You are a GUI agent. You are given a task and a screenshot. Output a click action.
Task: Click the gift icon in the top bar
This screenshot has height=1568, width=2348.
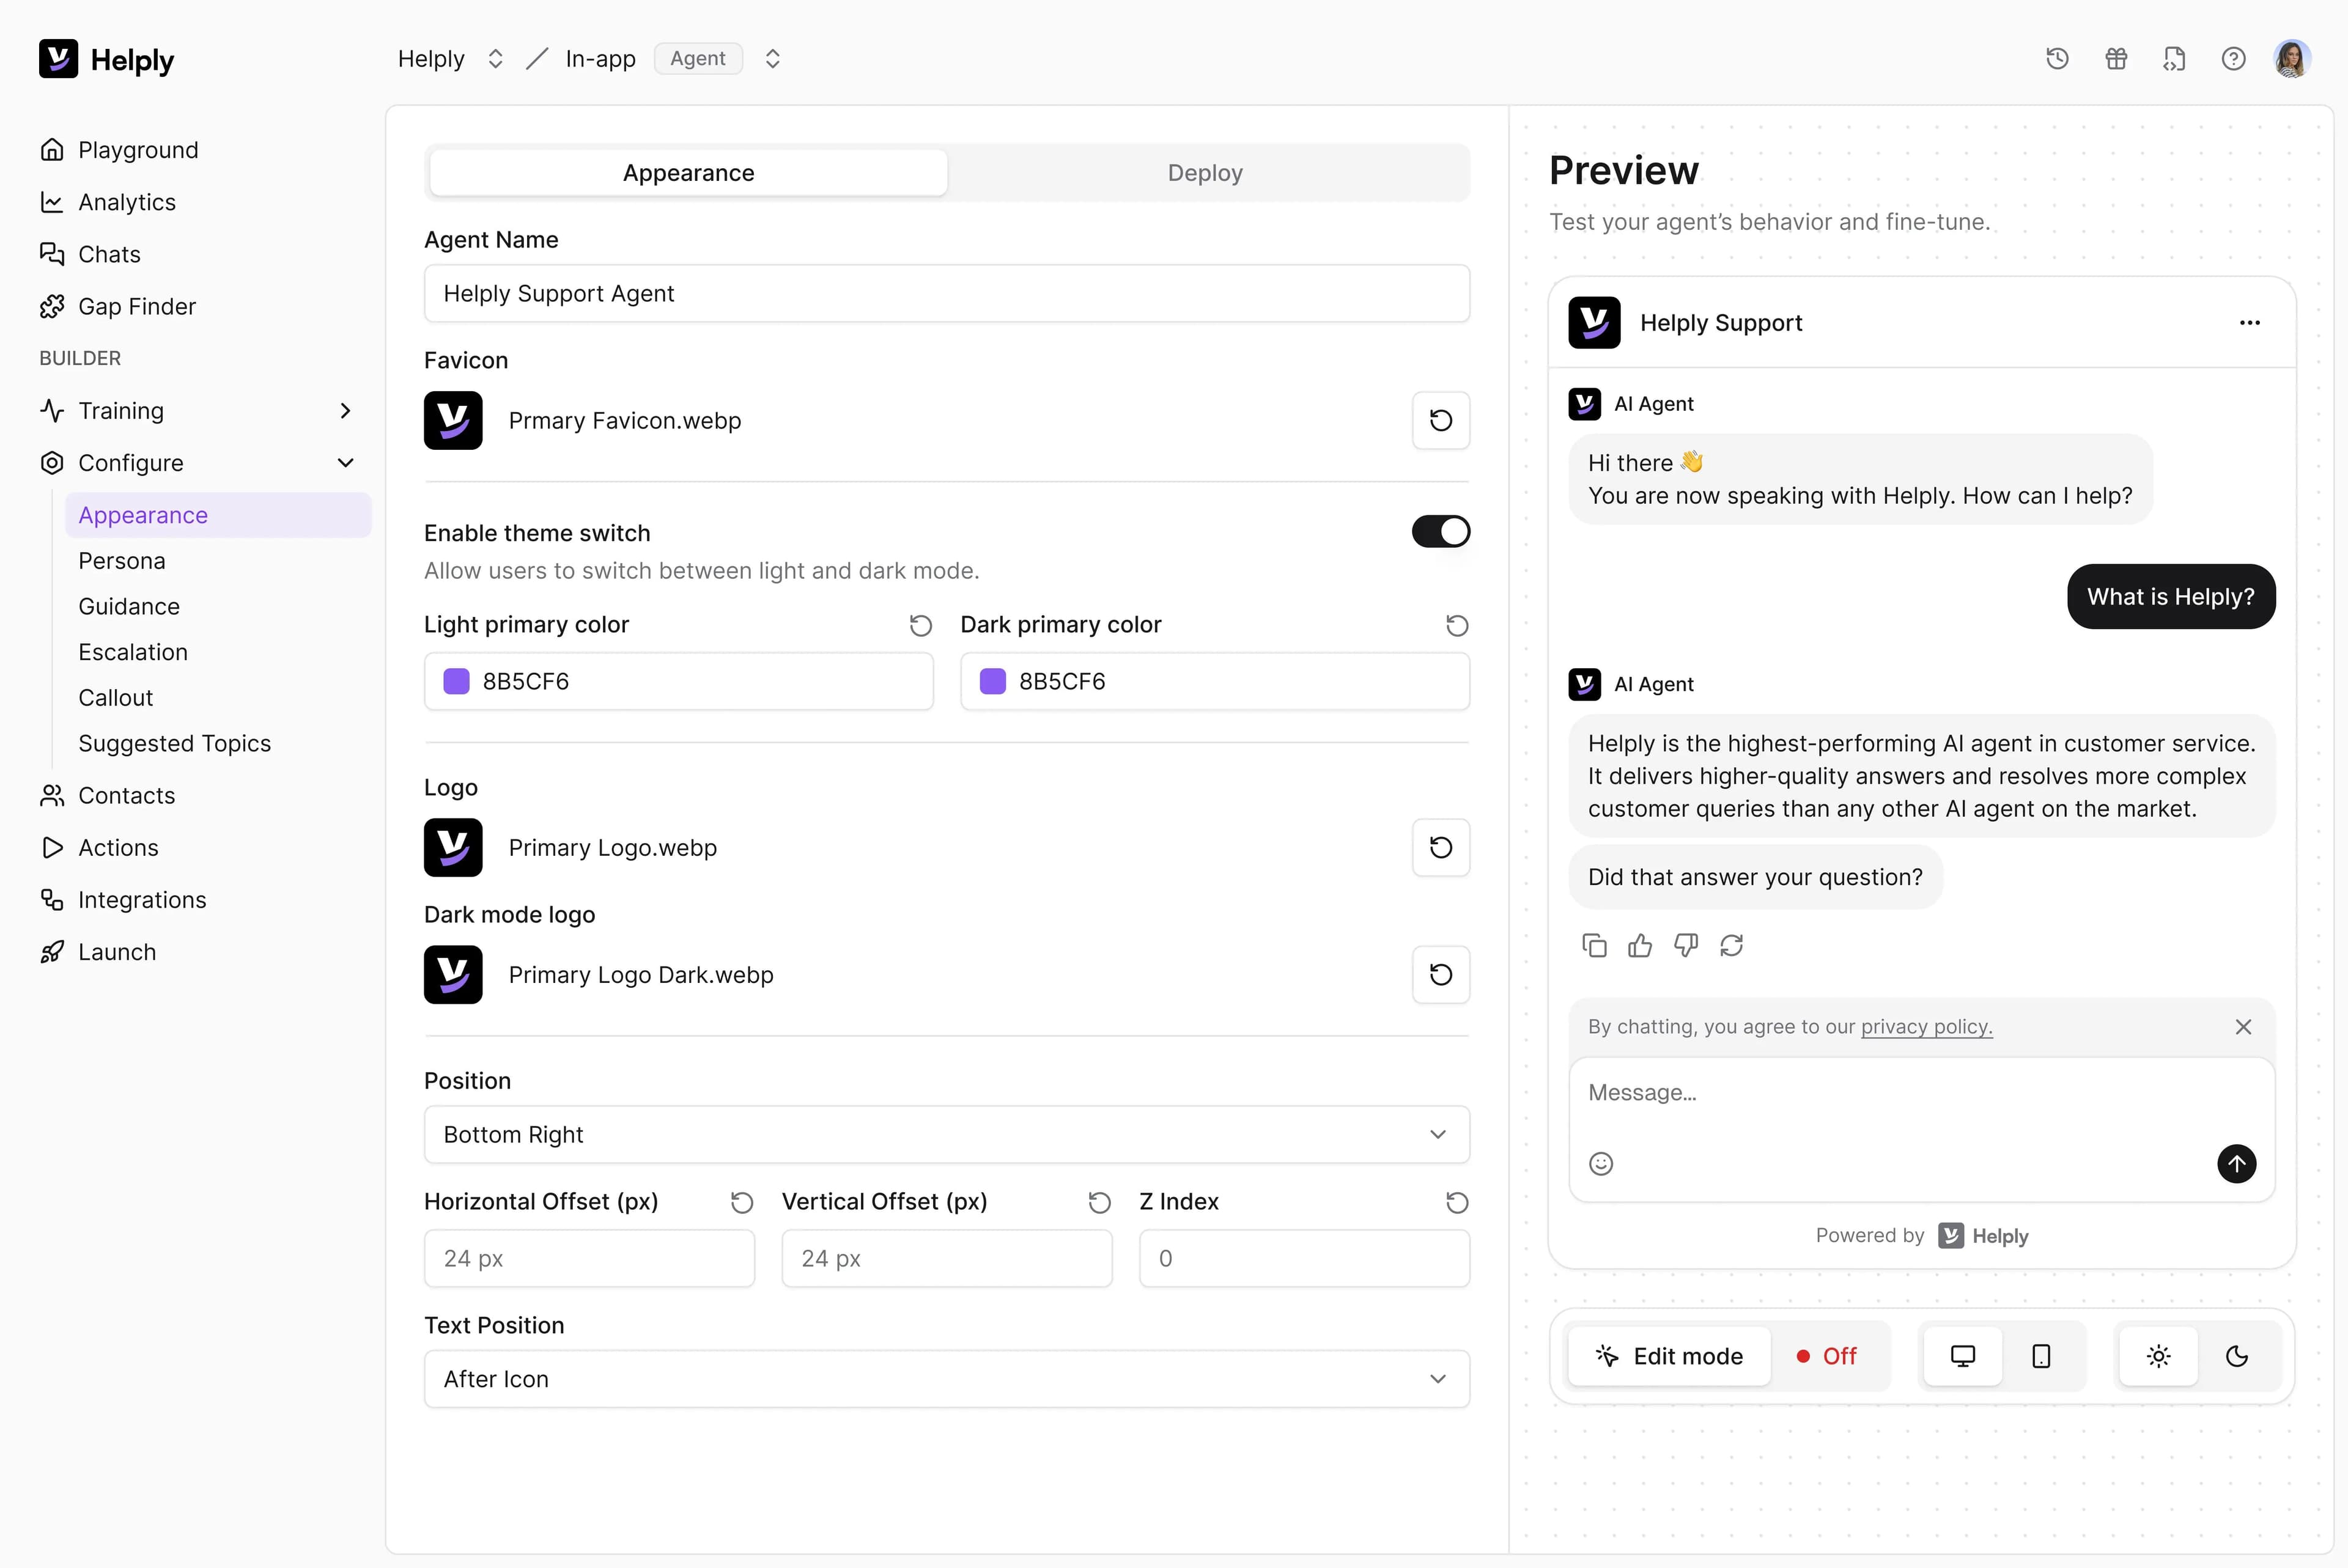pos(2116,59)
